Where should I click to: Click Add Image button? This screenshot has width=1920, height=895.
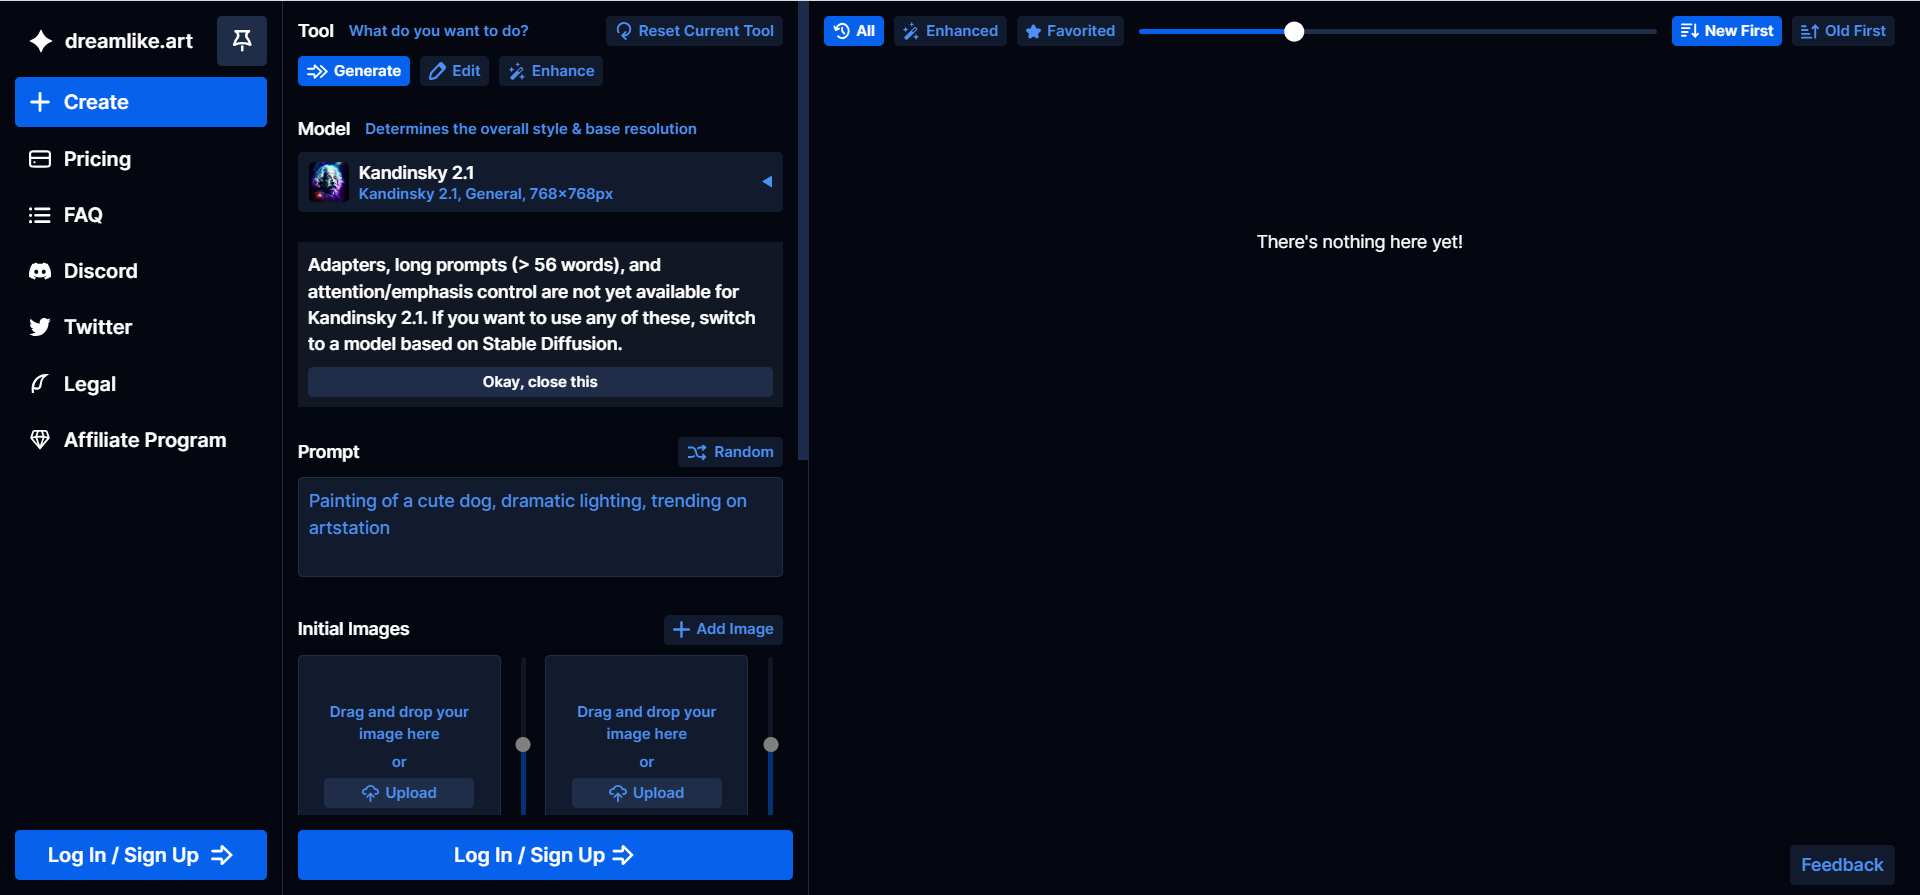tap(723, 629)
